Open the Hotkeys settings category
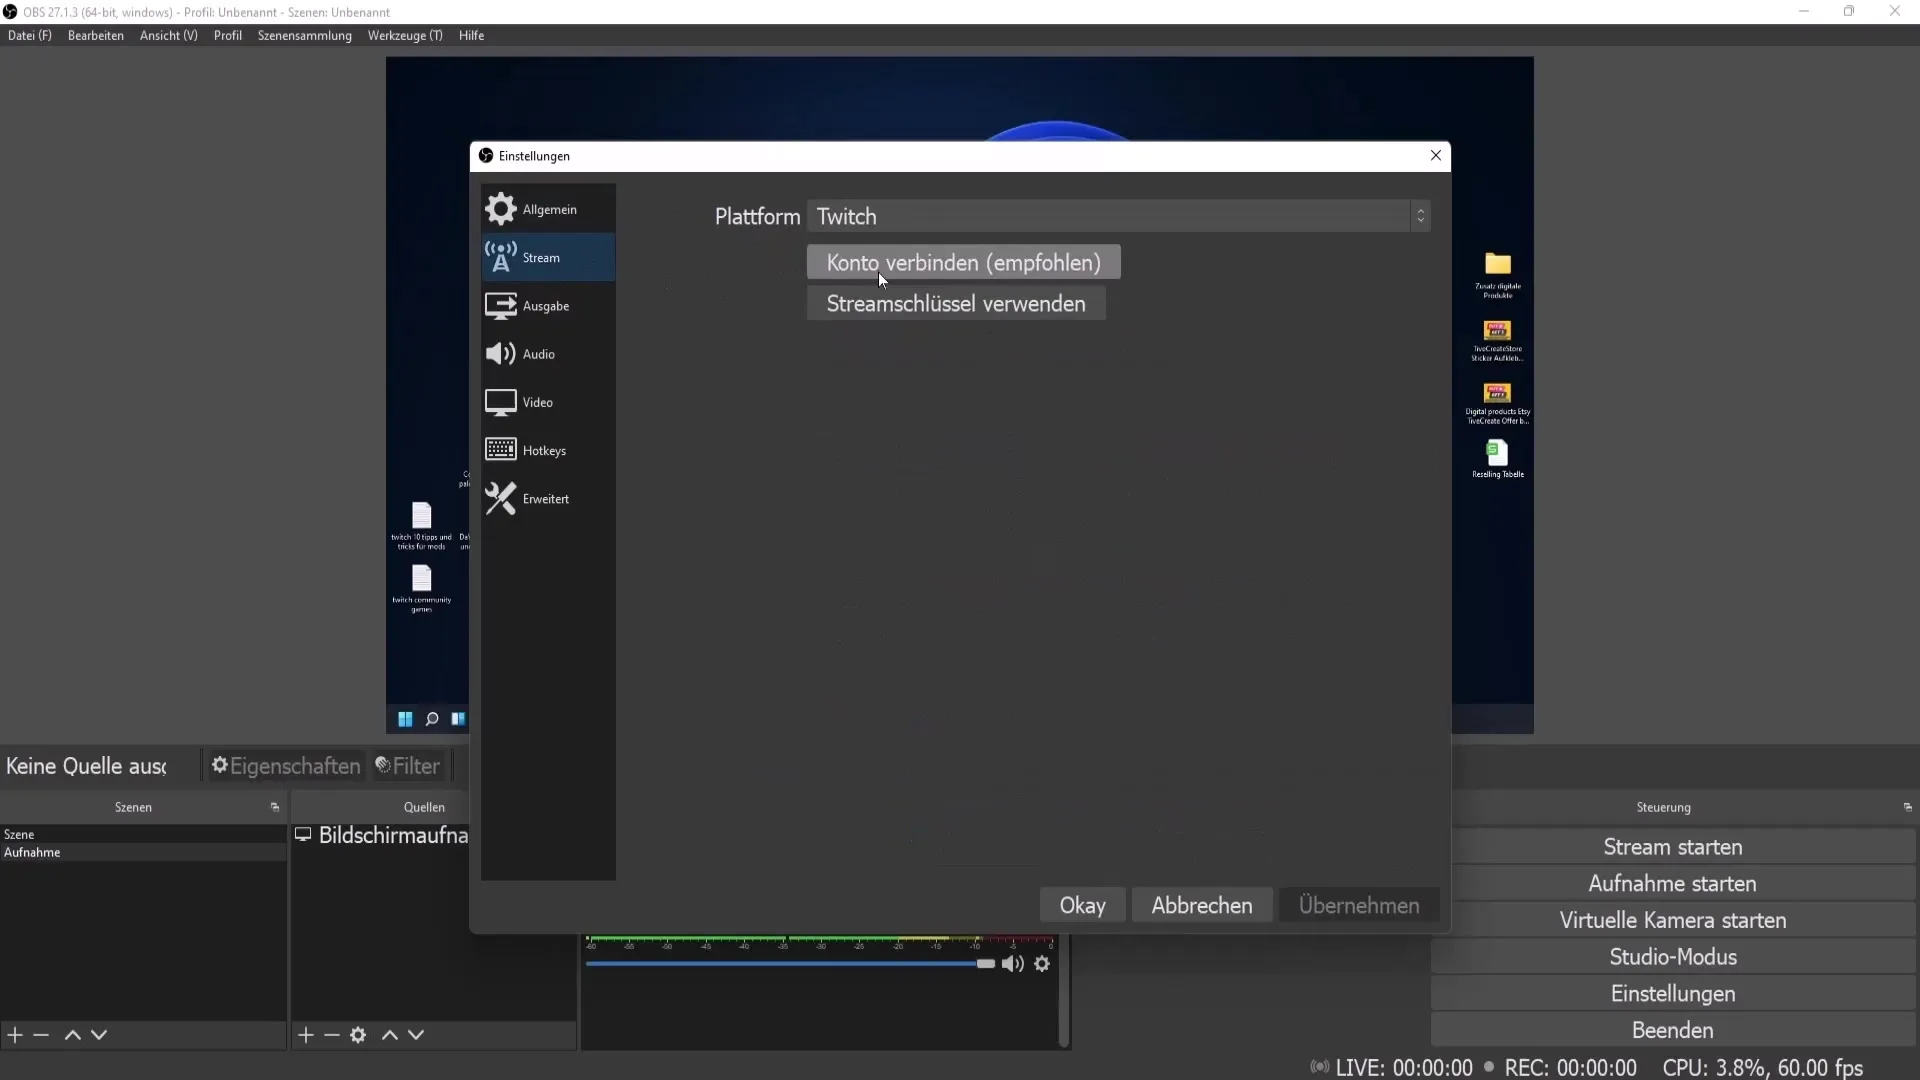This screenshot has width=1920, height=1080. 548,450
